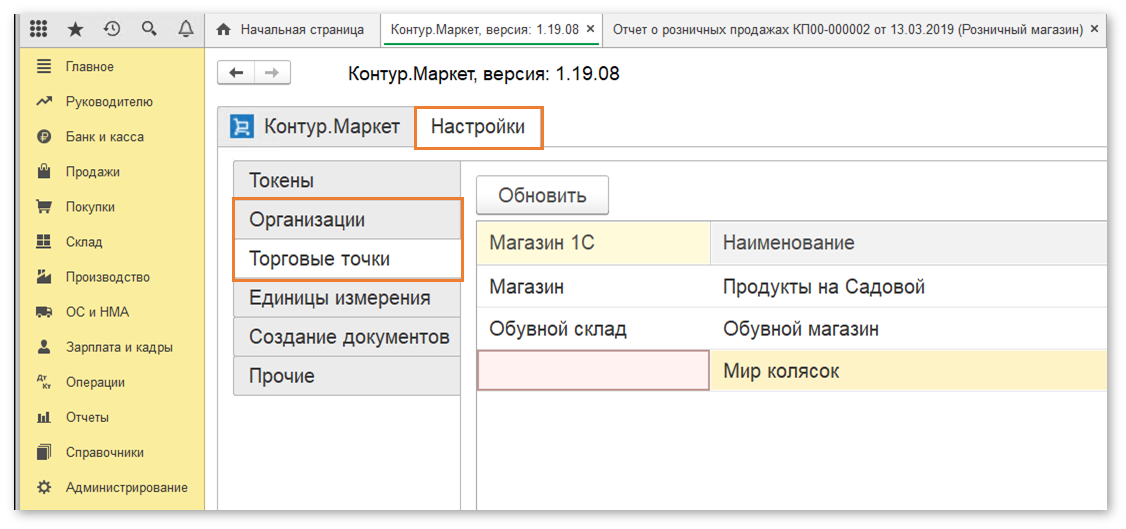This screenshot has height=529, width=1126.
Task: Open the Склад section
Action: coord(84,242)
